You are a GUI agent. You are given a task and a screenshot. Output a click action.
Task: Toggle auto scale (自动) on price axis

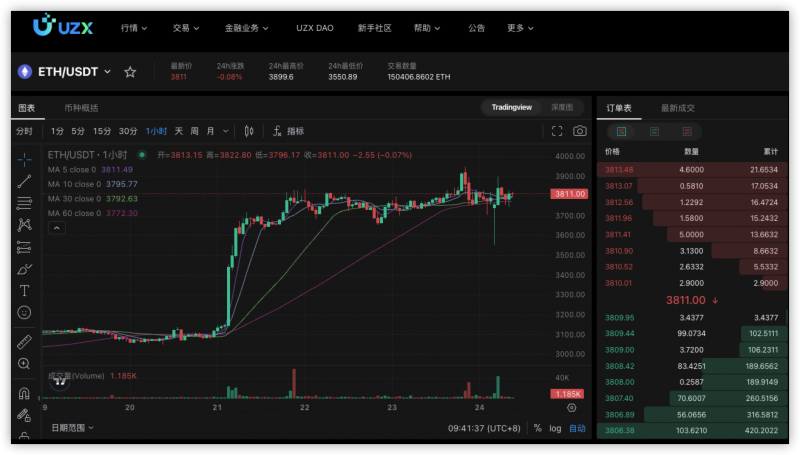coord(577,428)
